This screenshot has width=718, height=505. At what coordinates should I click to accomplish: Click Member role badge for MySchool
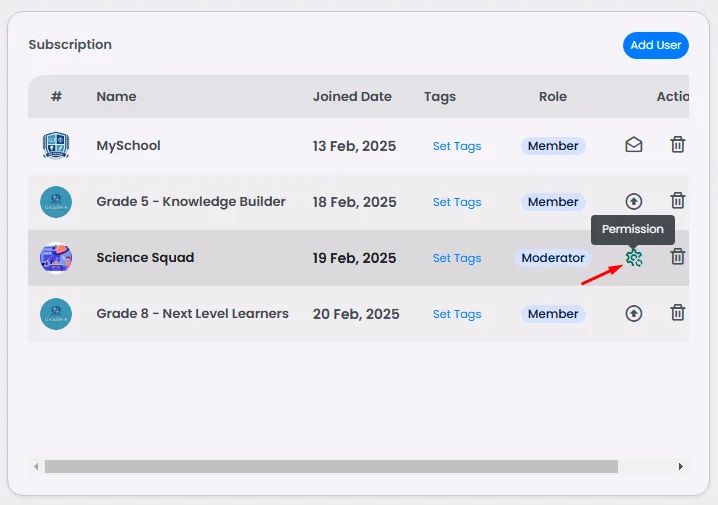tap(552, 146)
